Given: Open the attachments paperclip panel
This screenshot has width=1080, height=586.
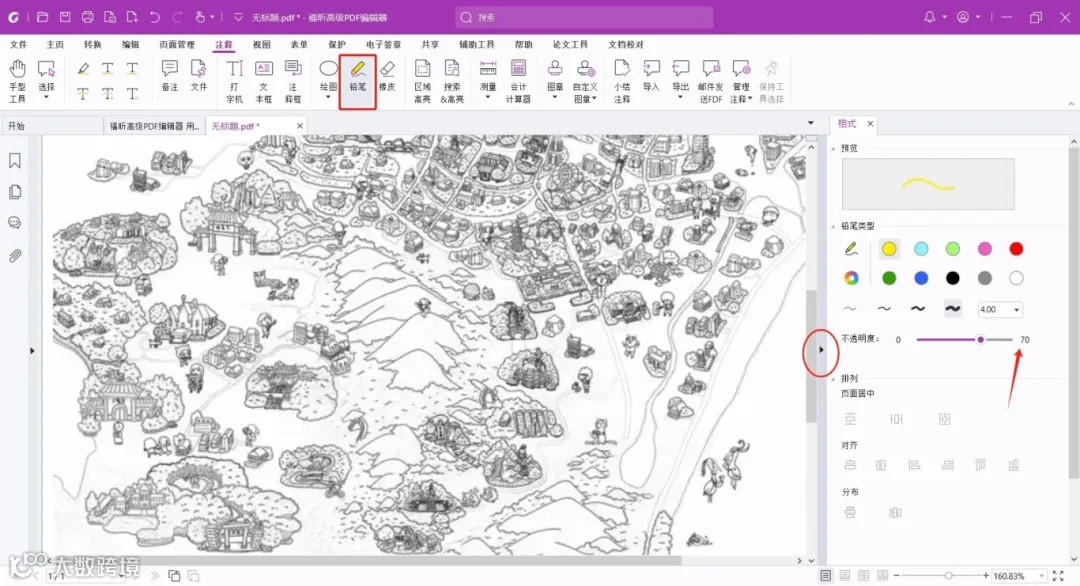Looking at the screenshot, I should [14, 255].
